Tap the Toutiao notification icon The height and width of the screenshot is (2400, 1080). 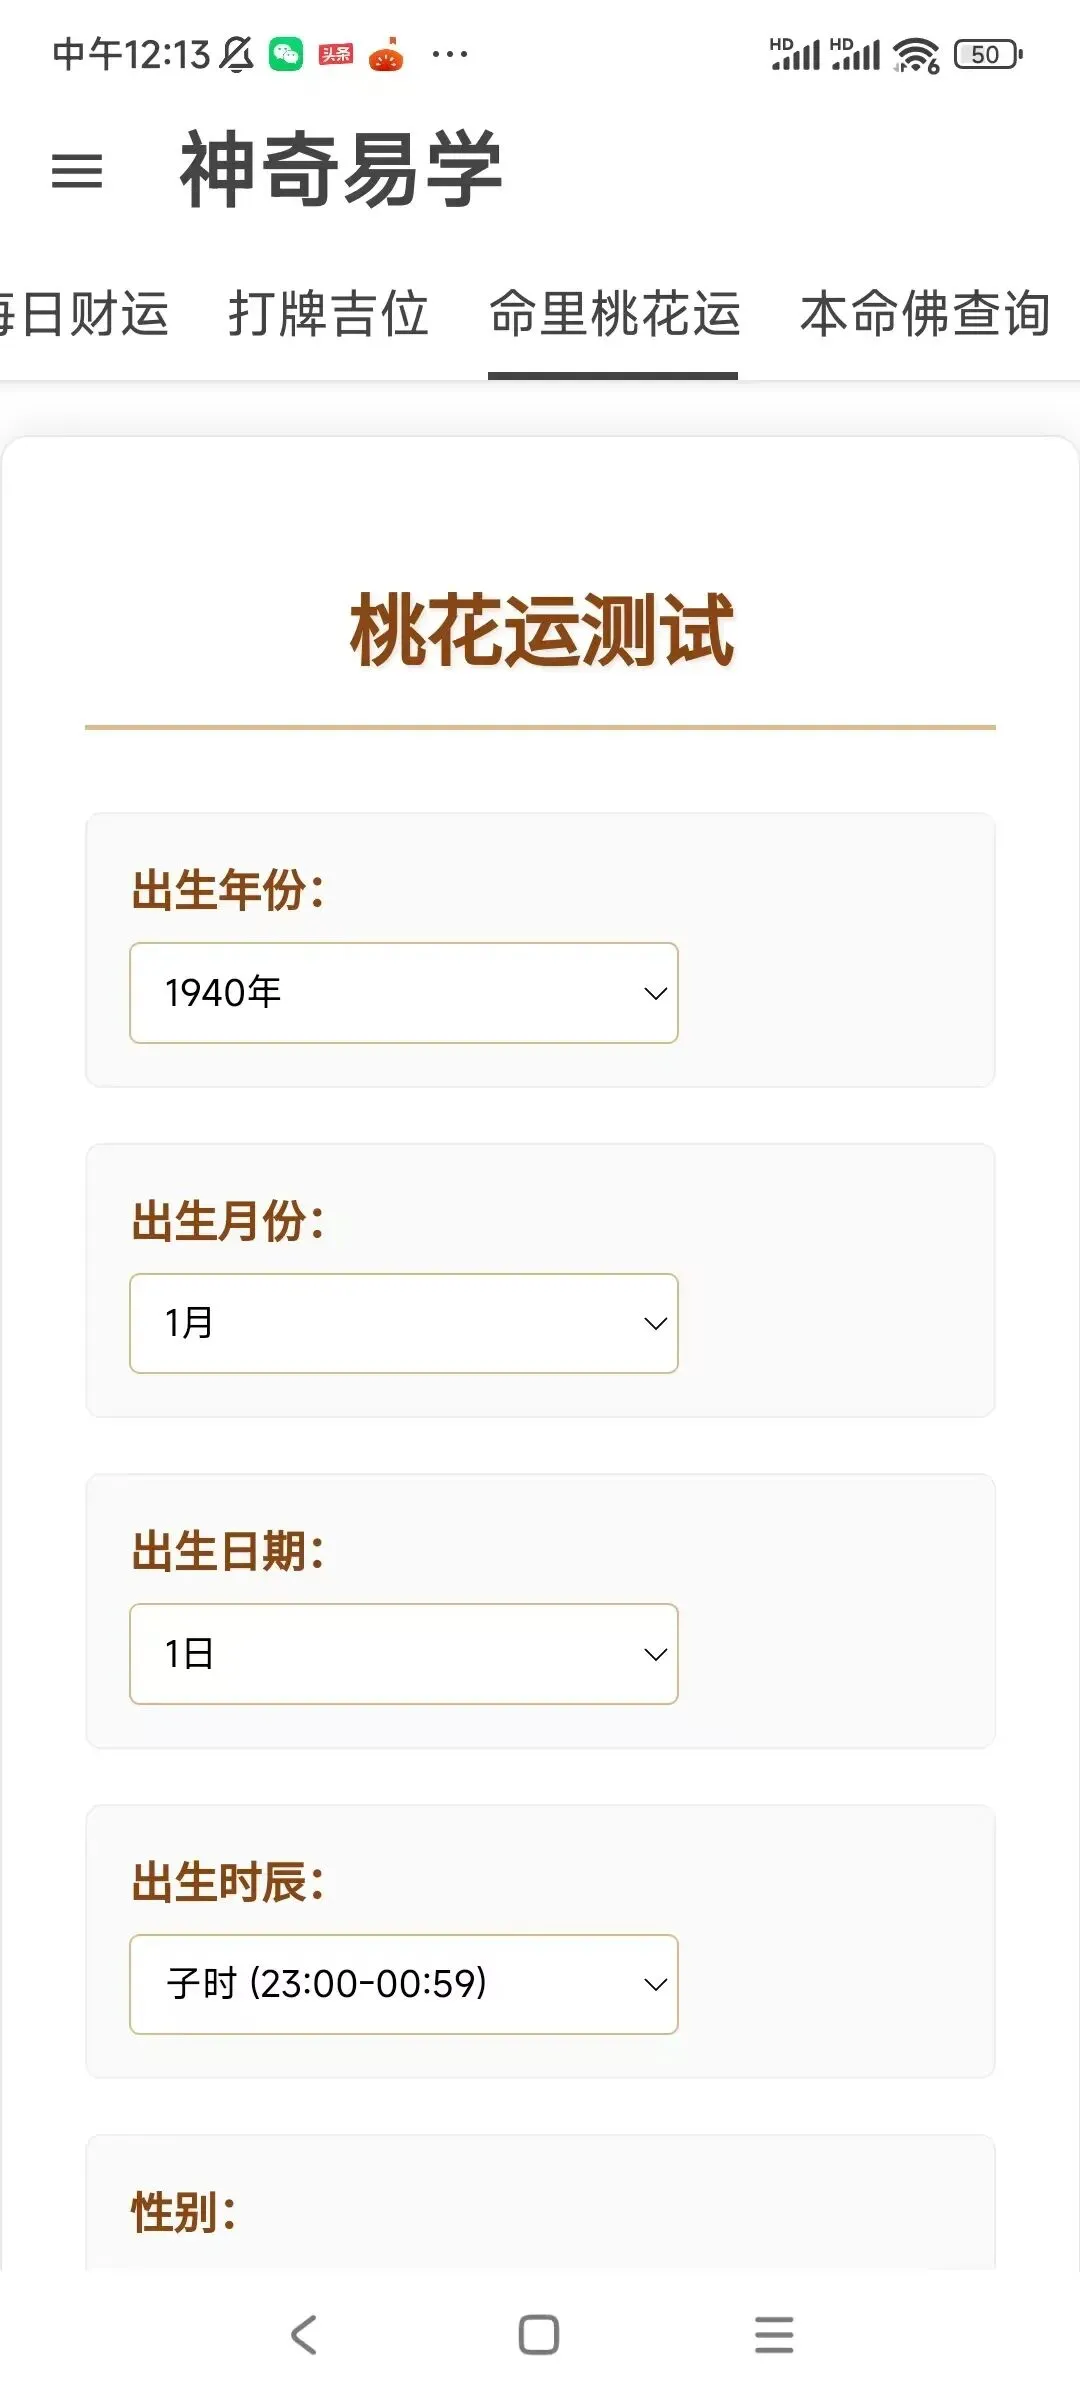point(336,54)
